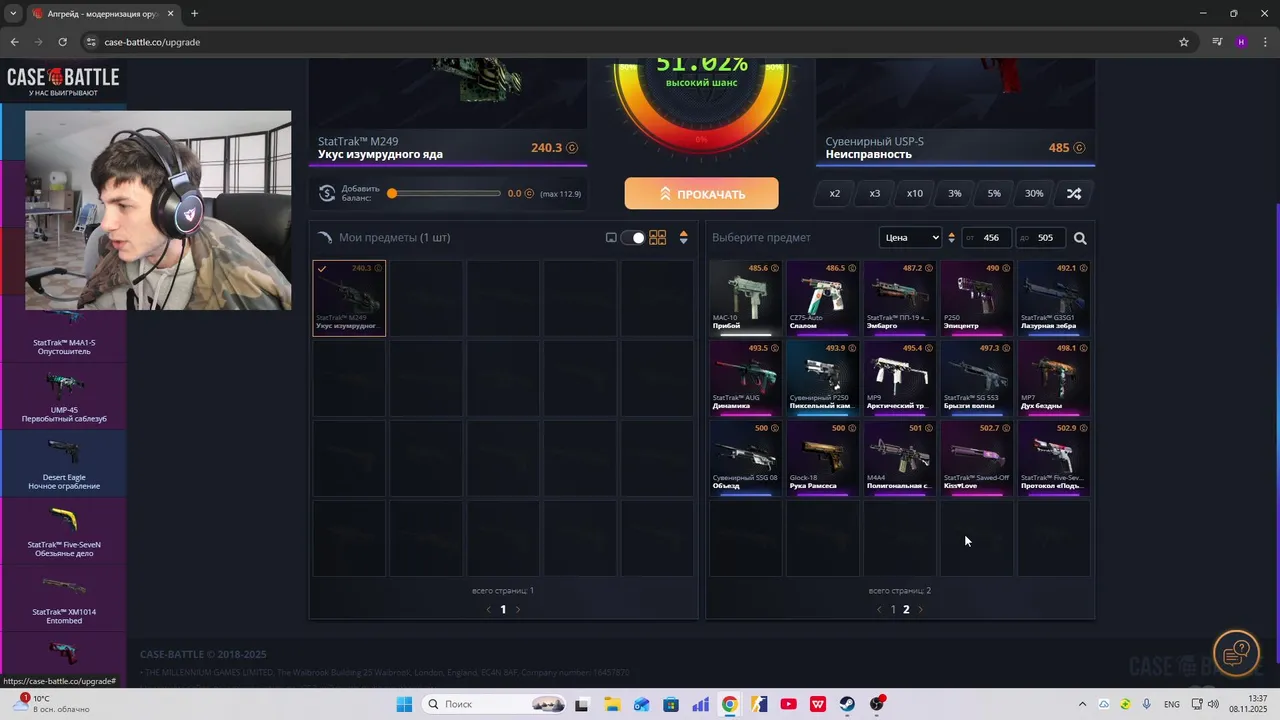Bookmark this page with the star icon
1280x720 pixels.
pos(1184,42)
